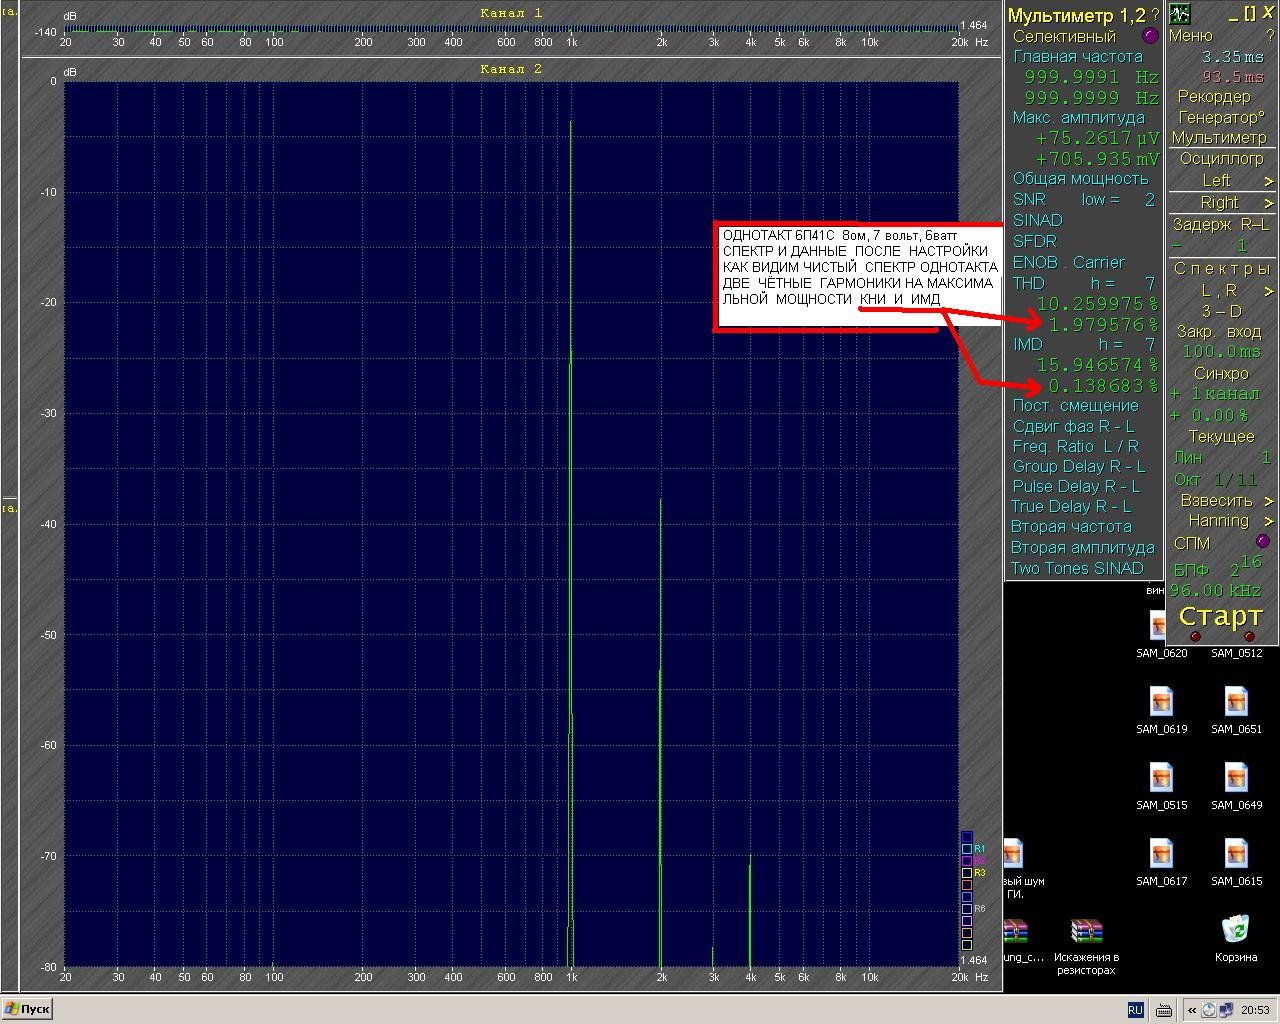
Task: Select the Freq. Ratio L / R row
Action: click(x=1076, y=447)
